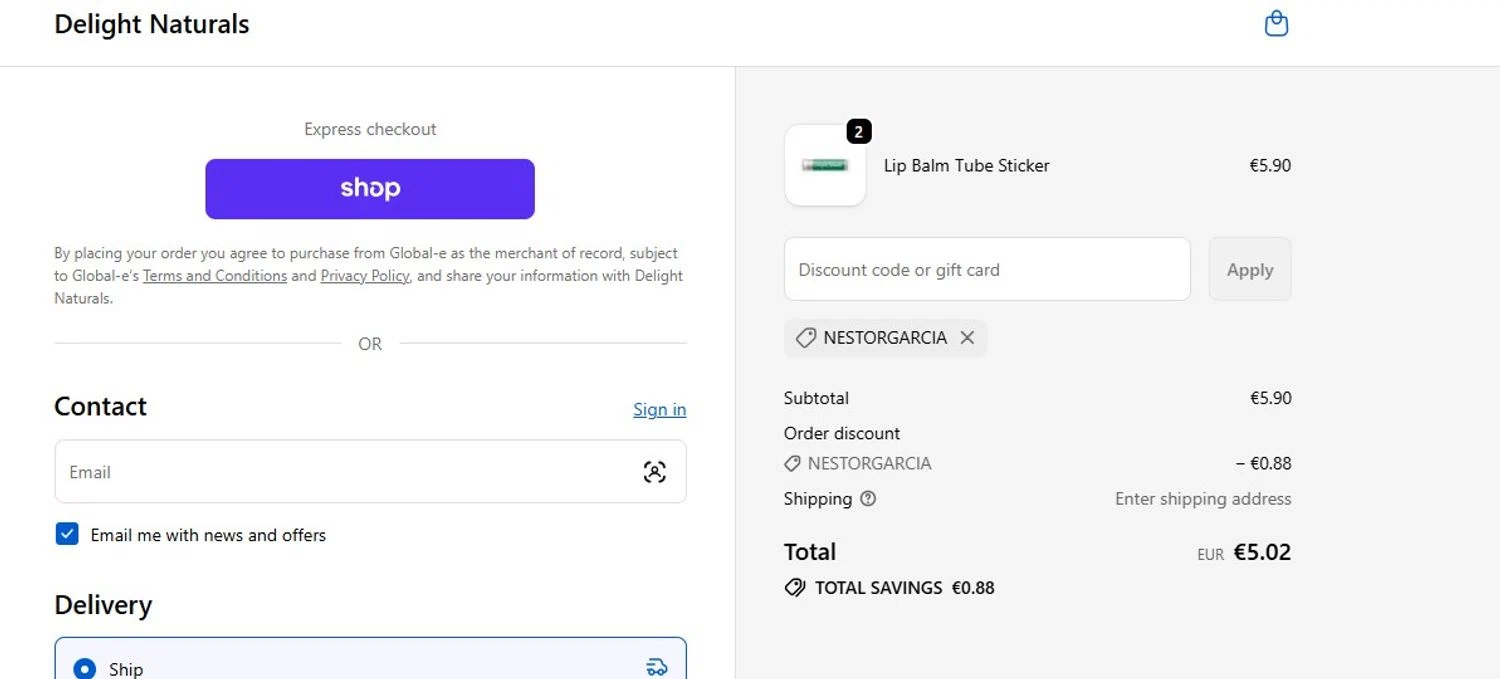Focus the Email input field
This screenshot has width=1500, height=679.
(370, 472)
